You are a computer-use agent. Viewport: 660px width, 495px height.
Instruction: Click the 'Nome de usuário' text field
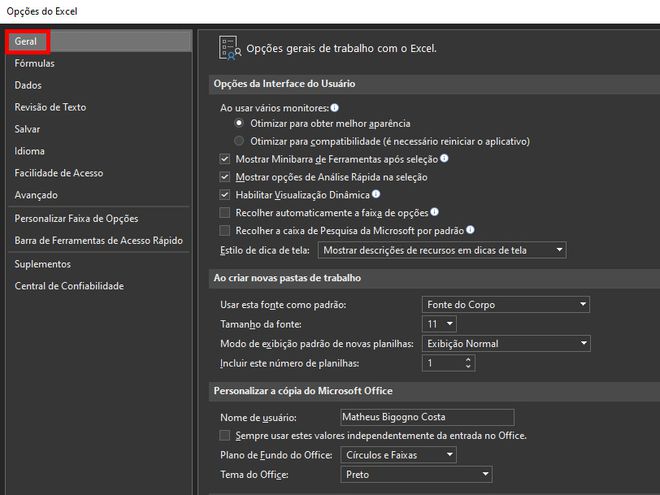pyautogui.click(x=427, y=417)
